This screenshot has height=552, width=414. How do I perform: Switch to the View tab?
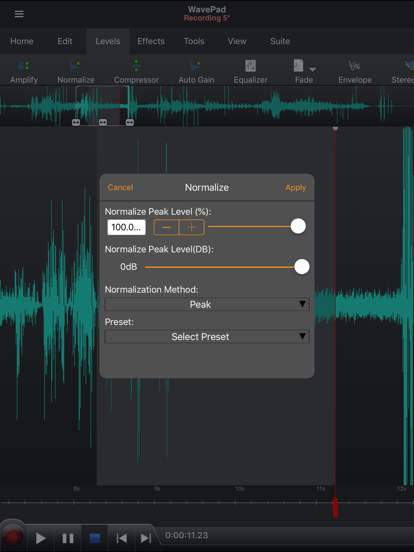237,42
